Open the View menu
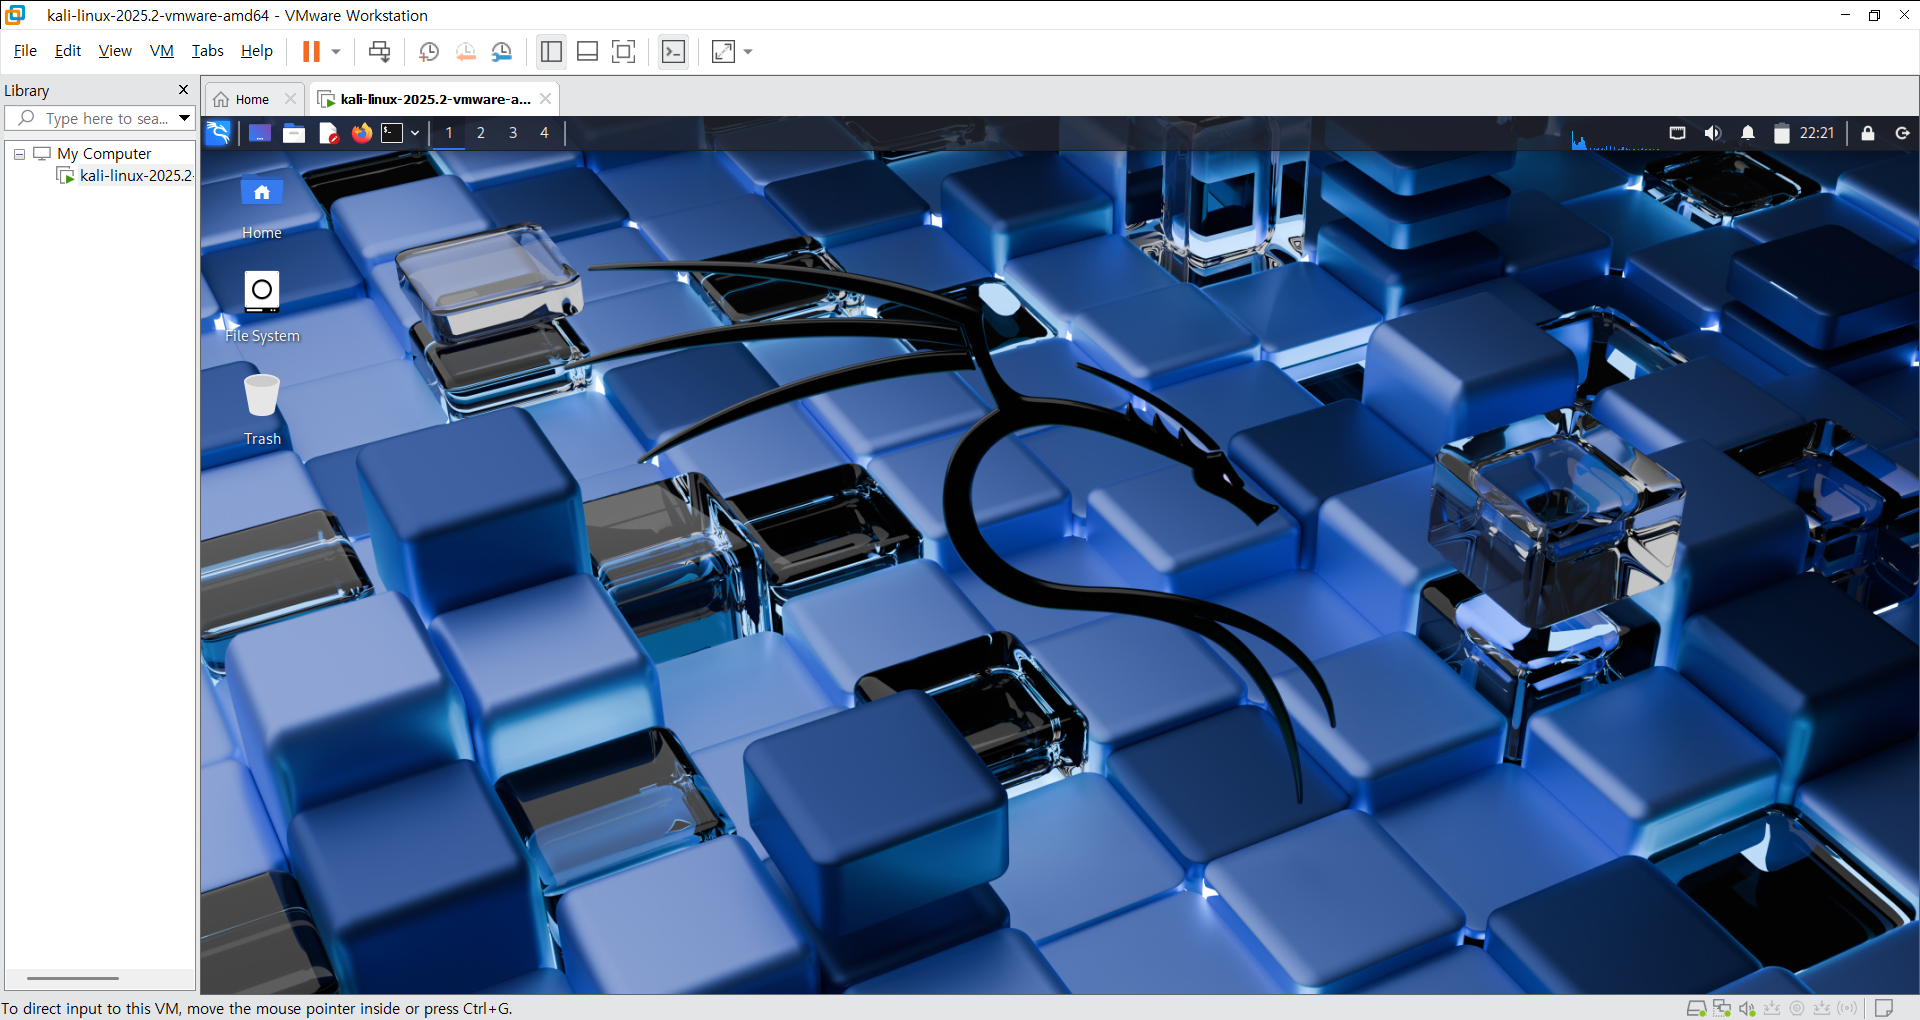Image resolution: width=1920 pixels, height=1020 pixels. (x=115, y=51)
